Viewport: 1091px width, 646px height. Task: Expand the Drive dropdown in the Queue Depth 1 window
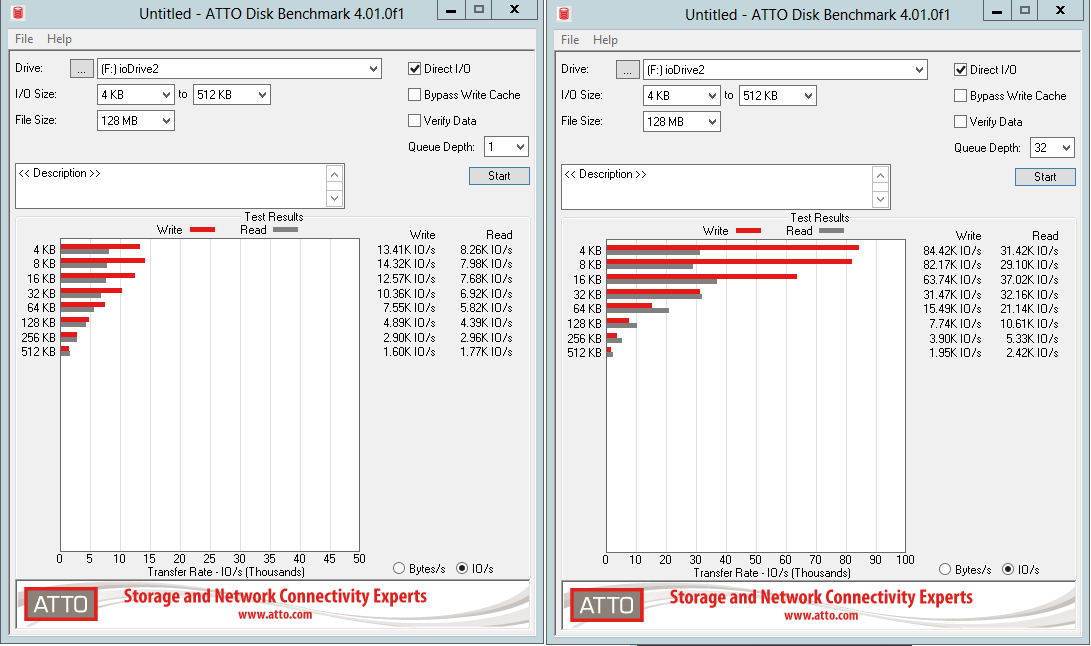coord(374,68)
